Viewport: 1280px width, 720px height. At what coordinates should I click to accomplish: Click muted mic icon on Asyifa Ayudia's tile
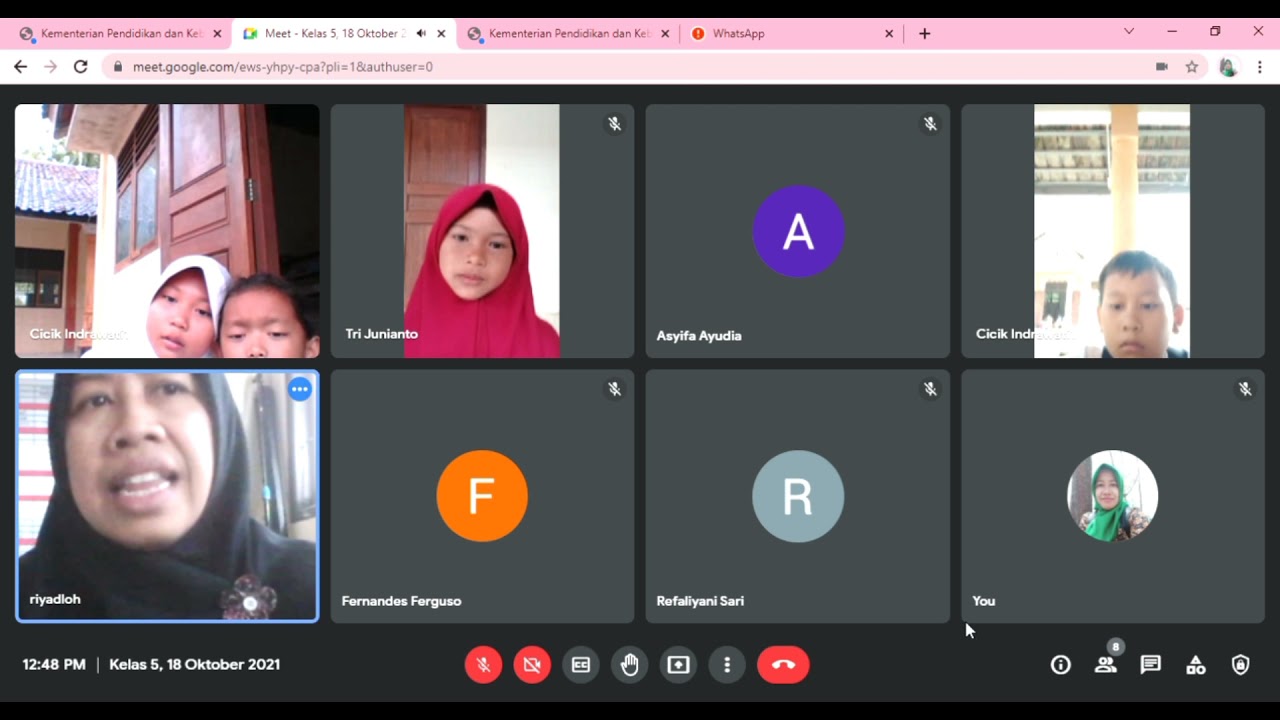coord(930,124)
